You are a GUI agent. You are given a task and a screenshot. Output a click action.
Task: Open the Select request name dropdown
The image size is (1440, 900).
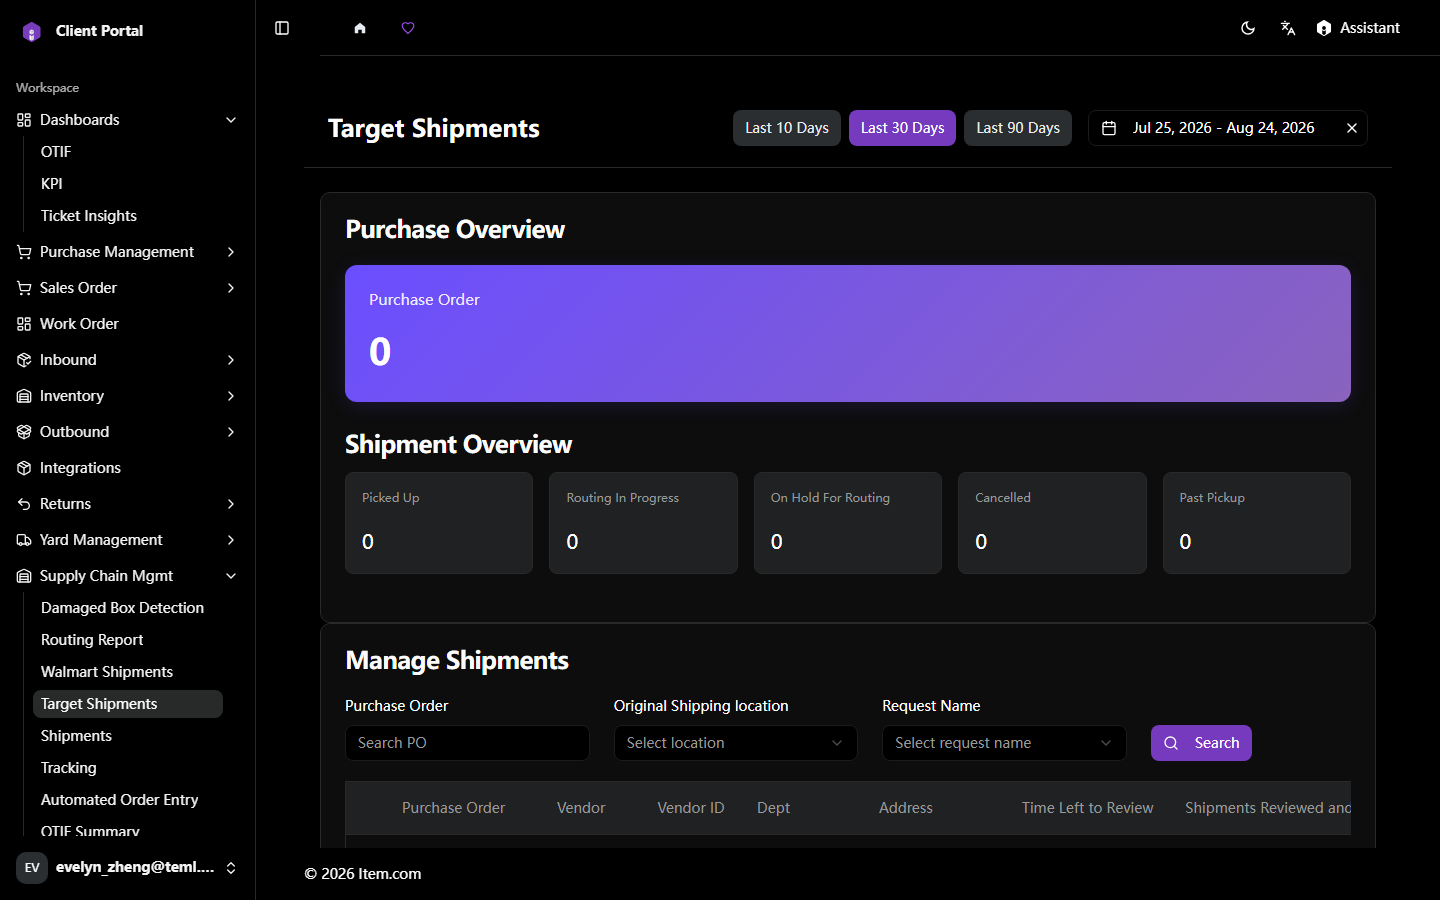(x=1004, y=743)
